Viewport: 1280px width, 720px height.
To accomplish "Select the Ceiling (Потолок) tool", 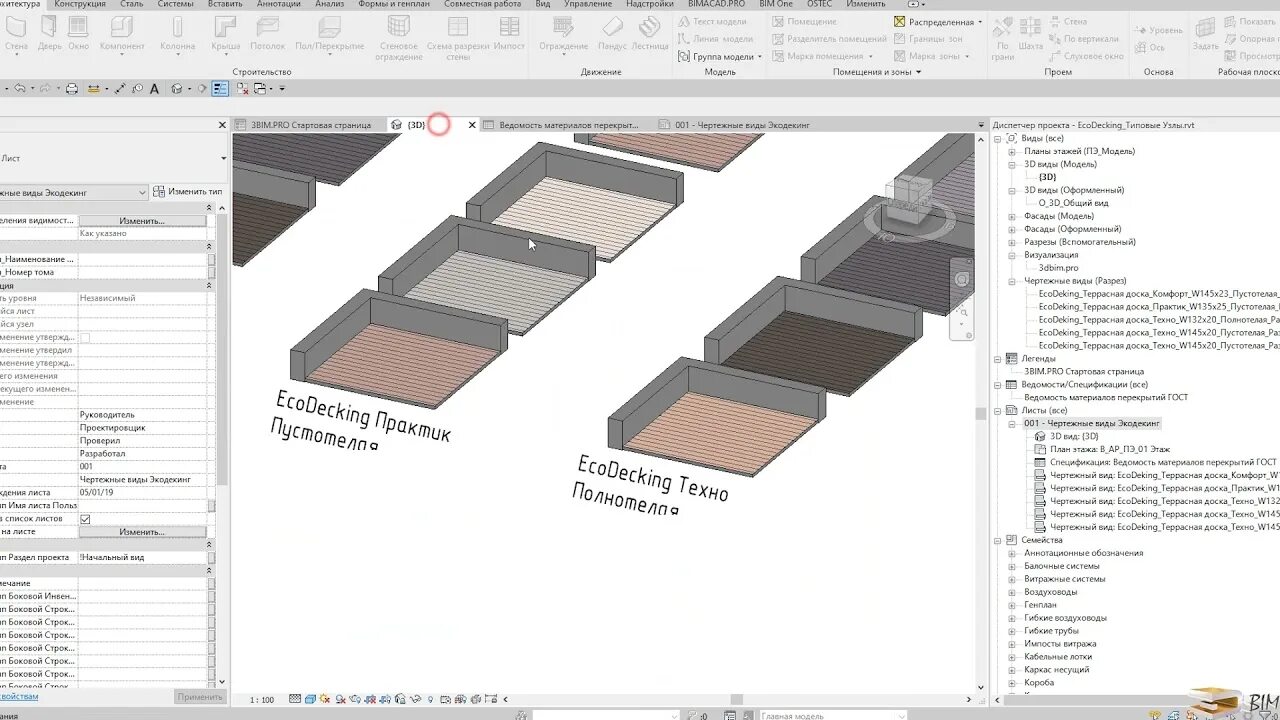I will 268,33.
